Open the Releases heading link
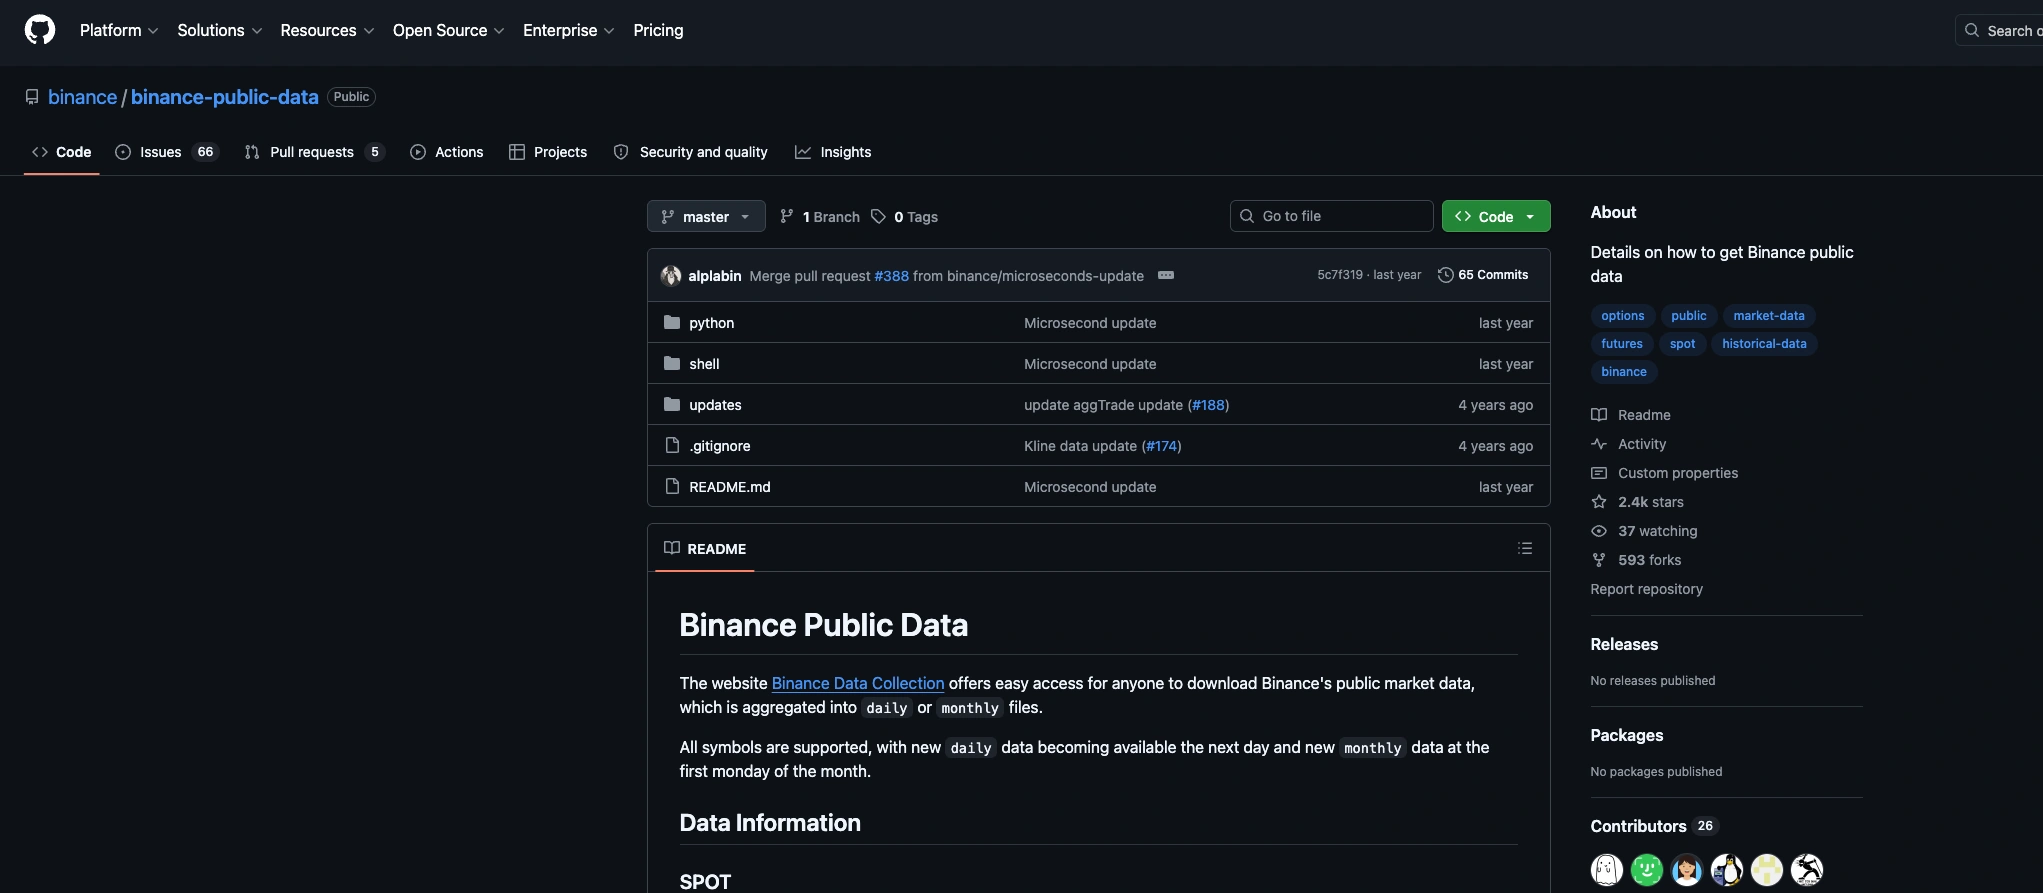The image size is (2043, 893). point(1624,644)
